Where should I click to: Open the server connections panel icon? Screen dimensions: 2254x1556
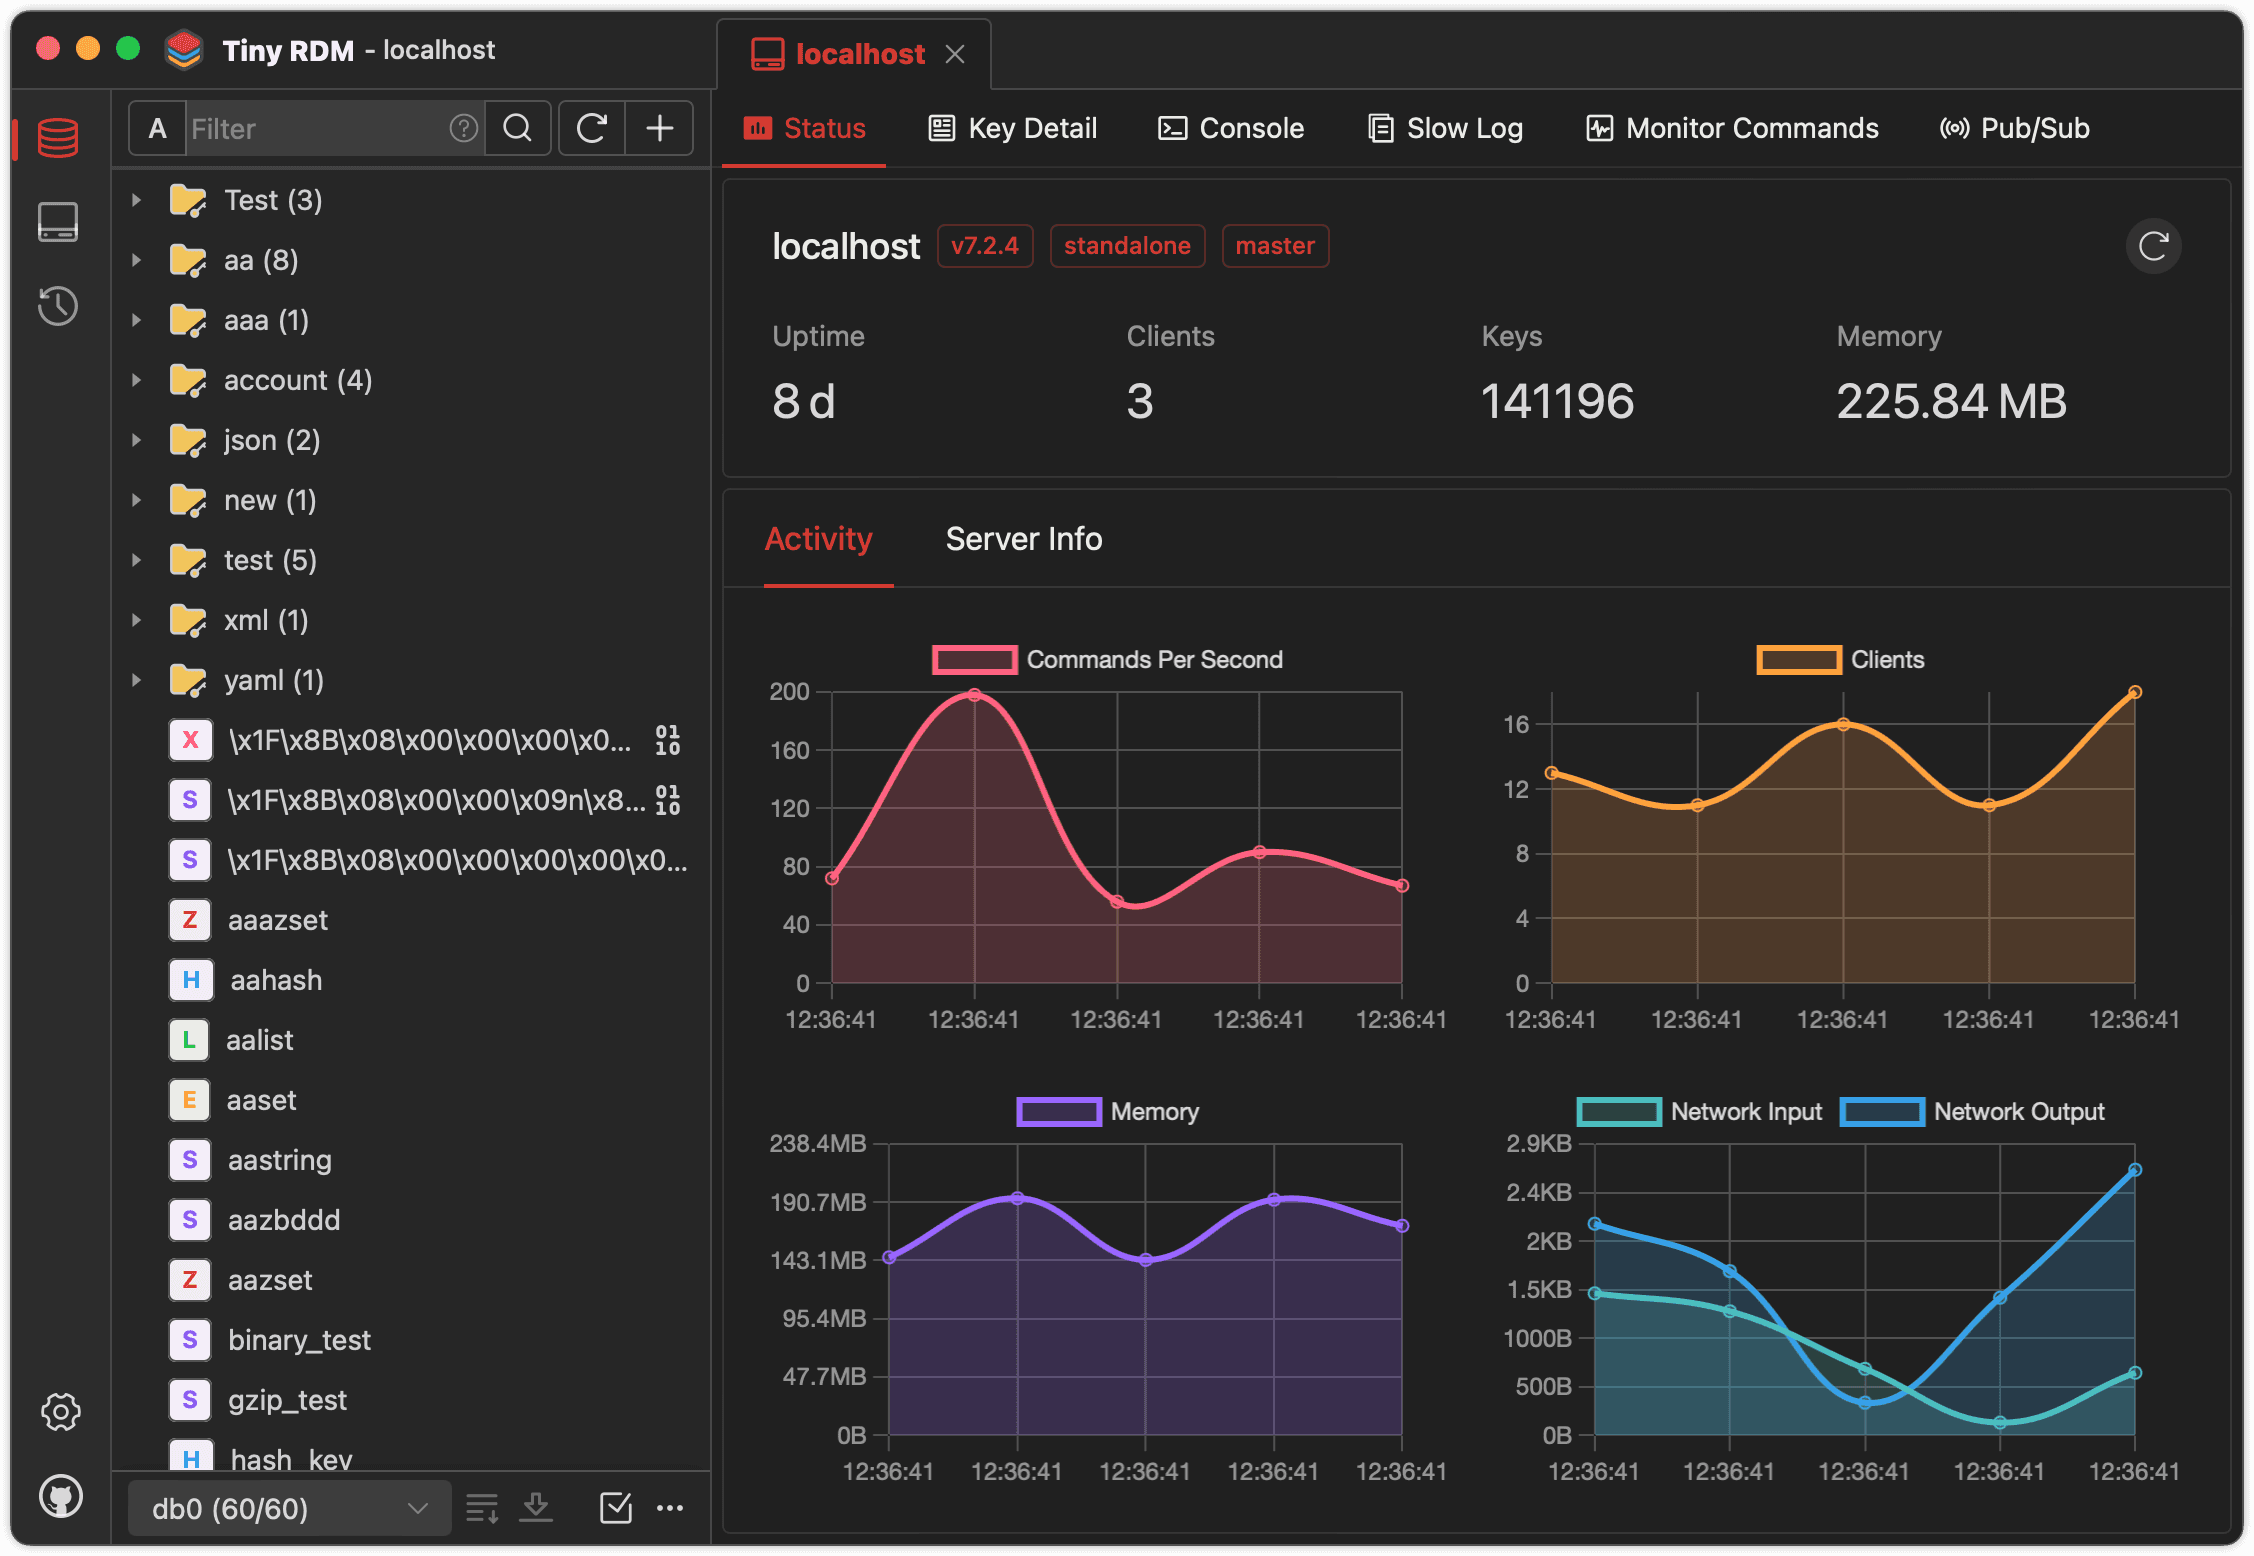point(57,222)
